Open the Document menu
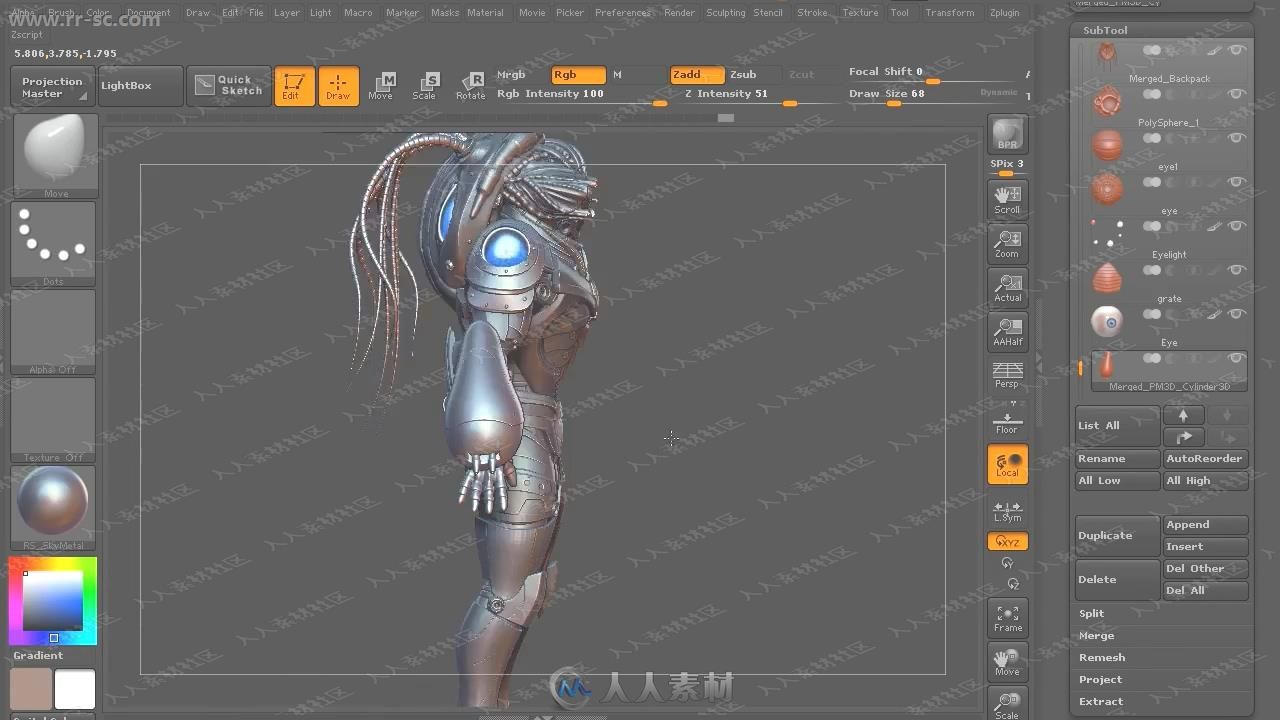This screenshot has height=720, width=1280. [148, 13]
